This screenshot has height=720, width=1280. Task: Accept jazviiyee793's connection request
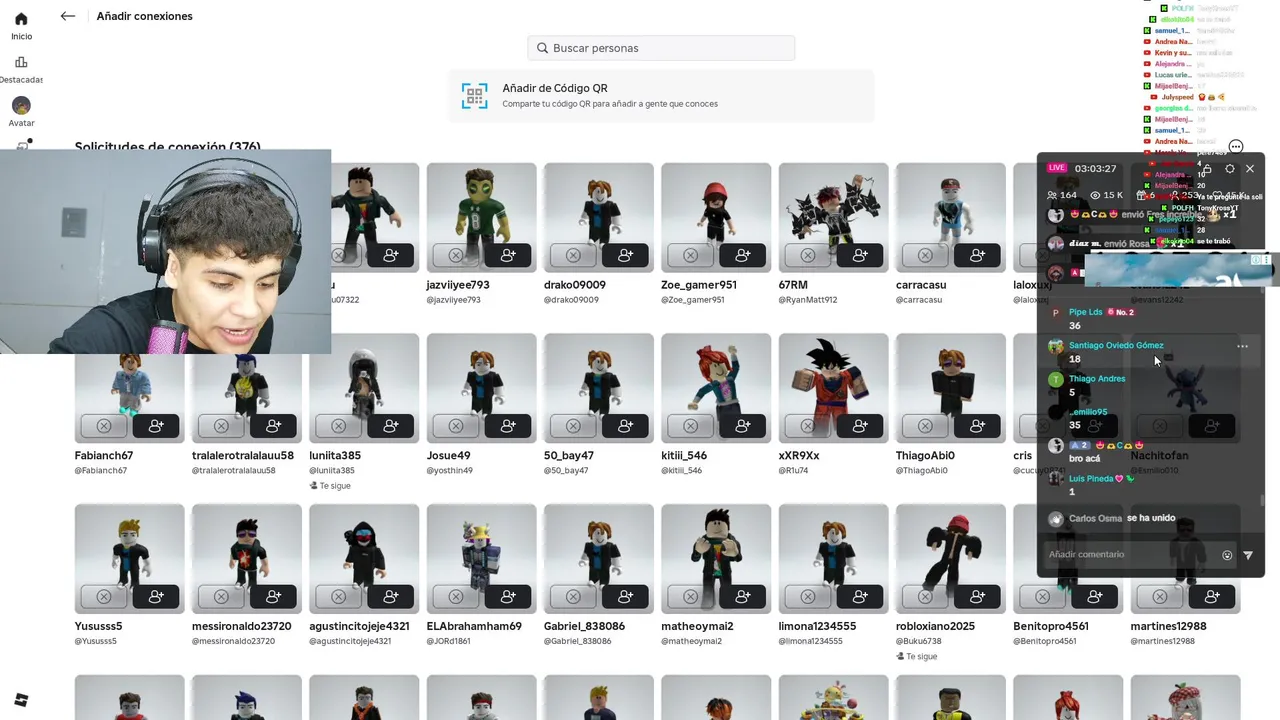click(x=508, y=256)
